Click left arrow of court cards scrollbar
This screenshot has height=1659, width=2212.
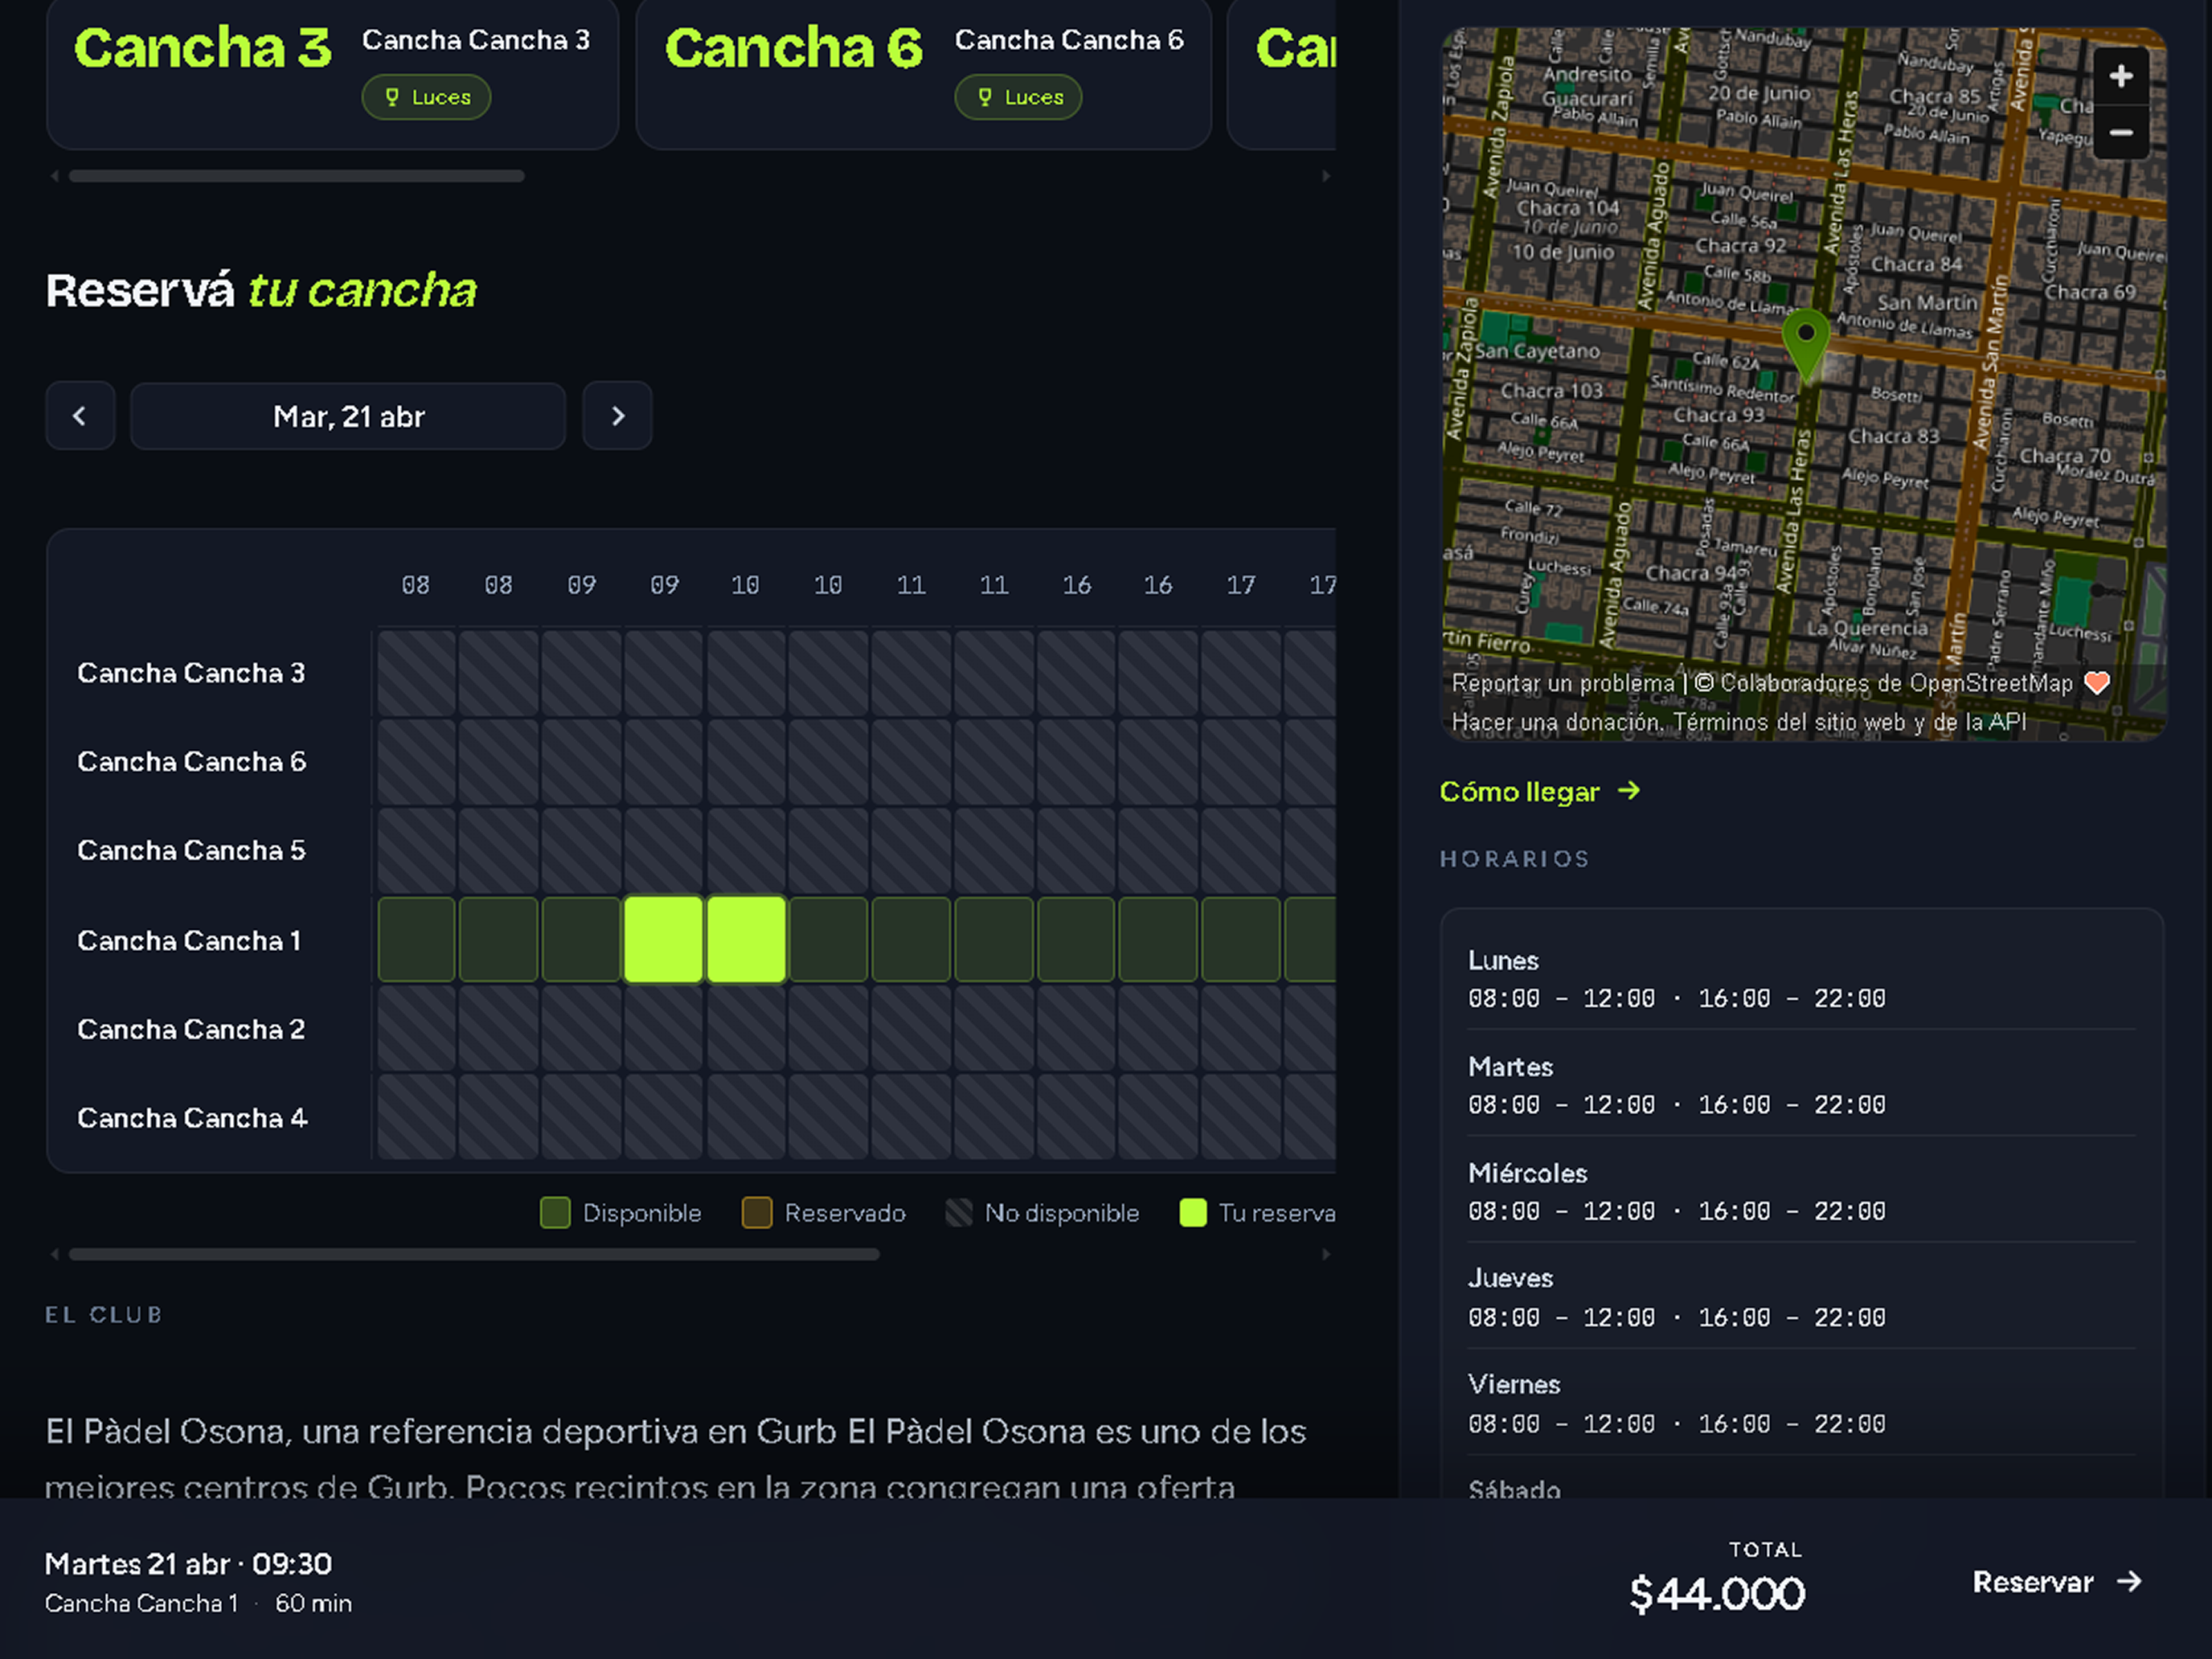click(x=54, y=176)
